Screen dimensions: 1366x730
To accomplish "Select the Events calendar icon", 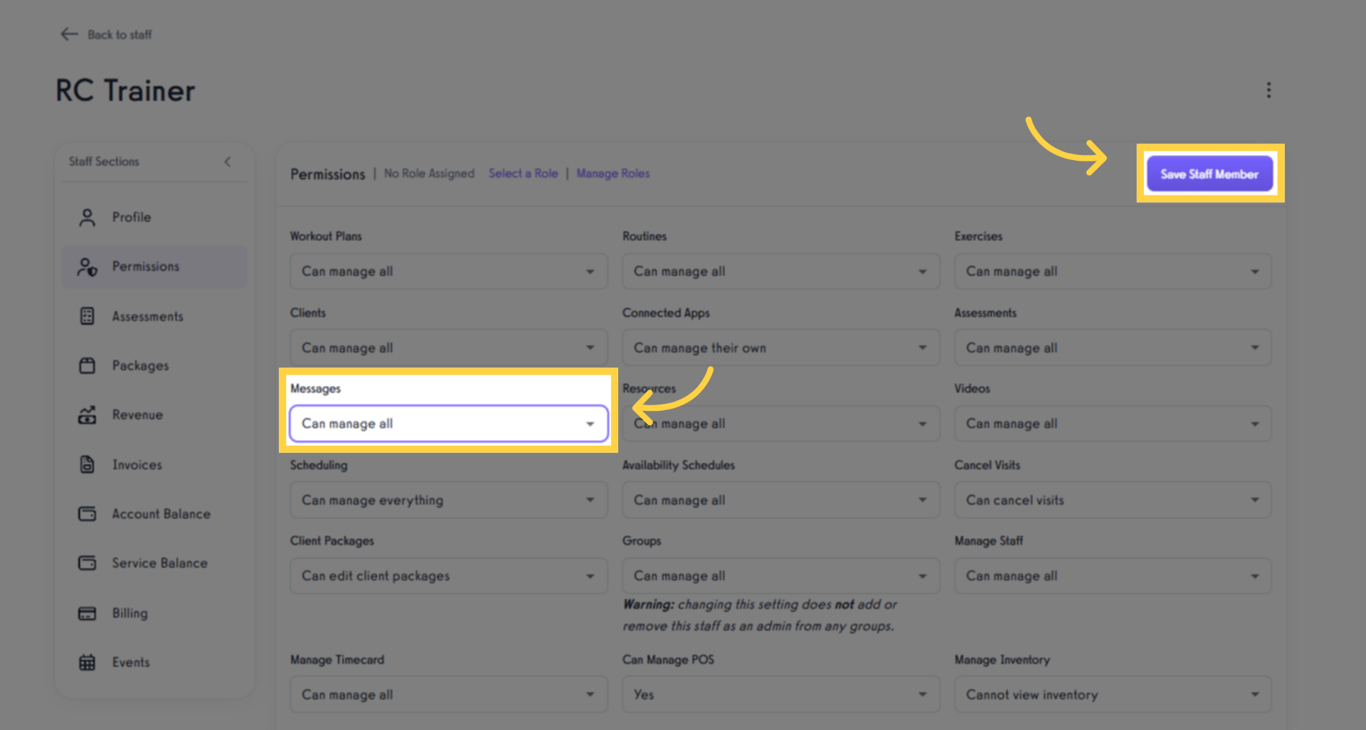I will click(90, 661).
